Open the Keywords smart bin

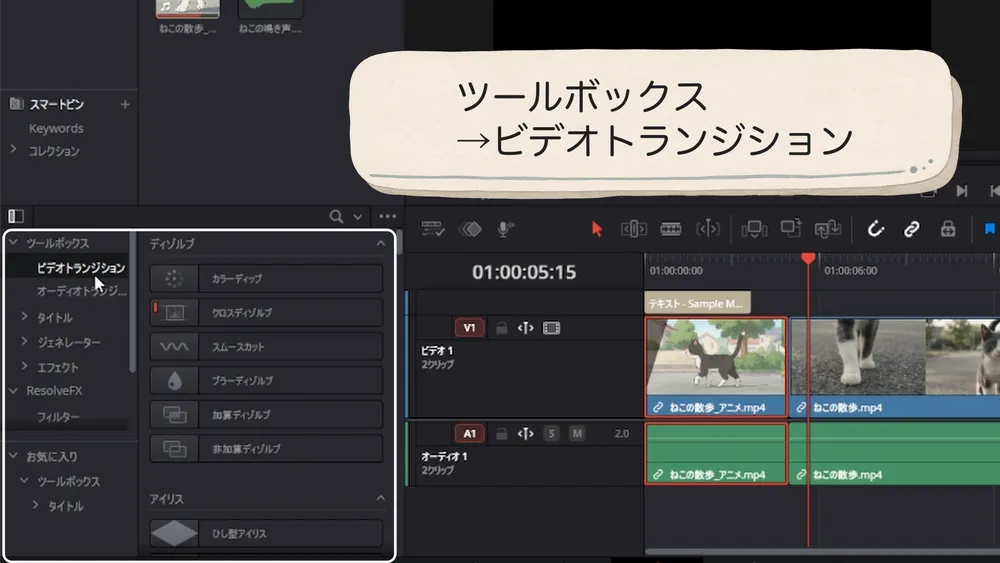[x=56, y=128]
